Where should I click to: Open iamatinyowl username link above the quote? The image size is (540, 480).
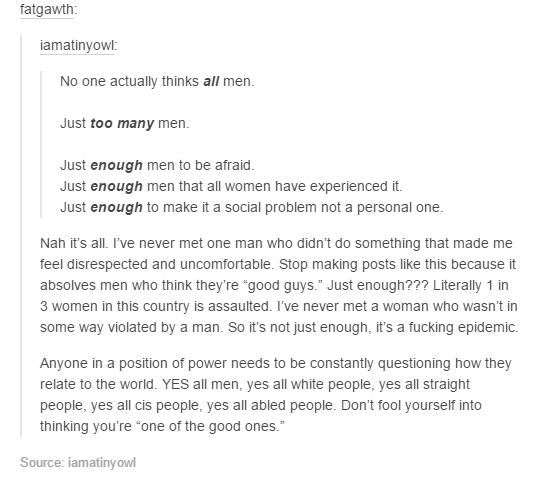click(x=77, y=45)
